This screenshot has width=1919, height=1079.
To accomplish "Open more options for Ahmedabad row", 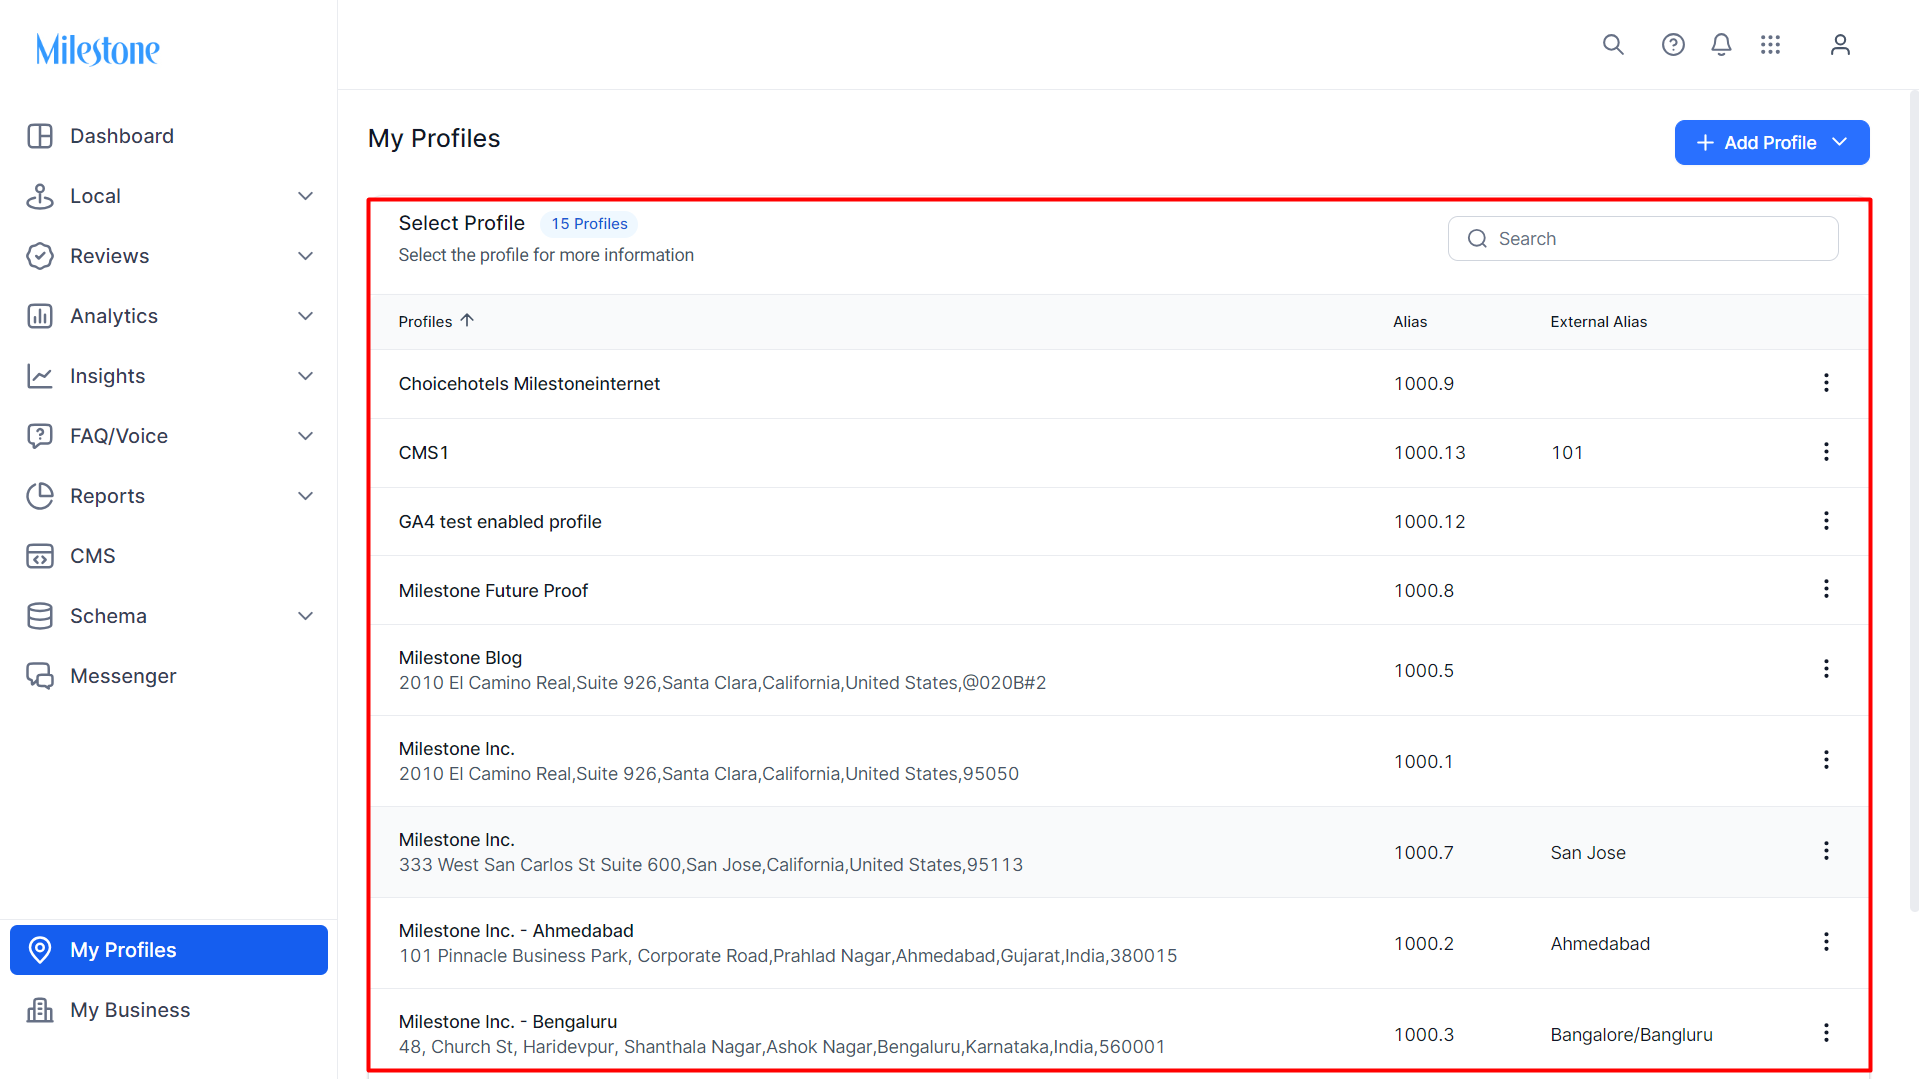I will [1826, 942].
